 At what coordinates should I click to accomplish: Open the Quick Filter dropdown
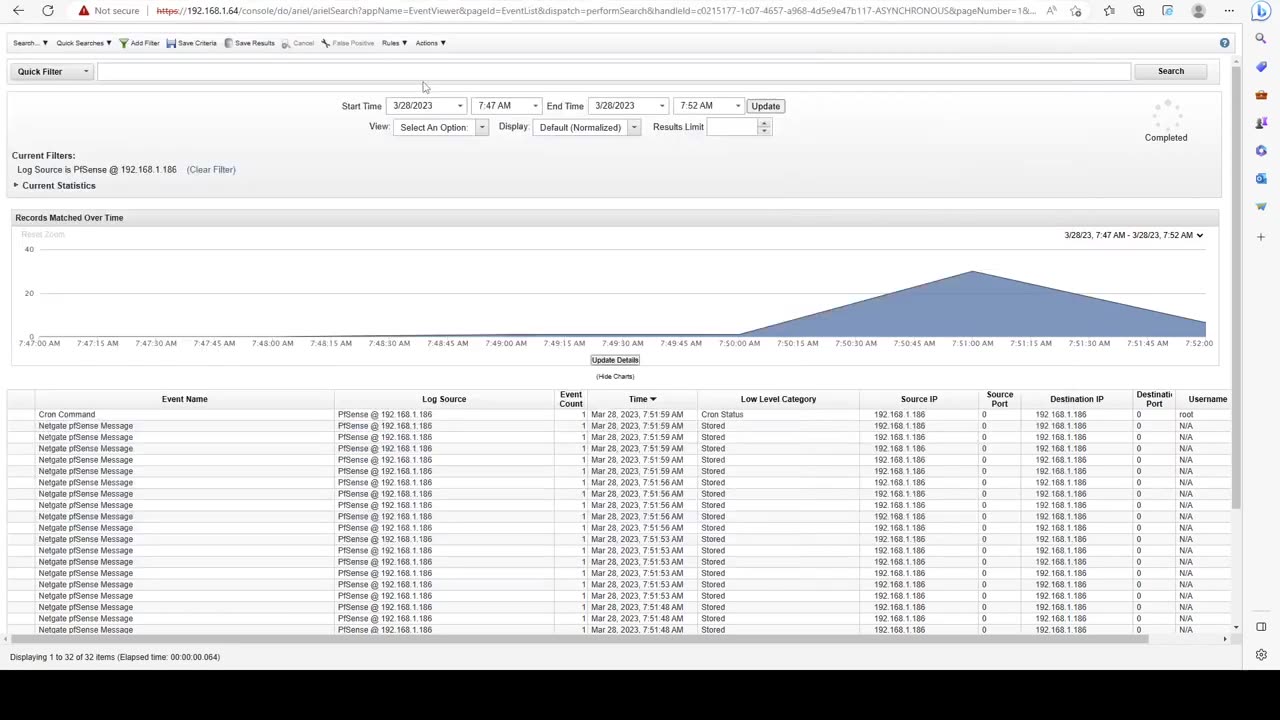[x=52, y=72]
